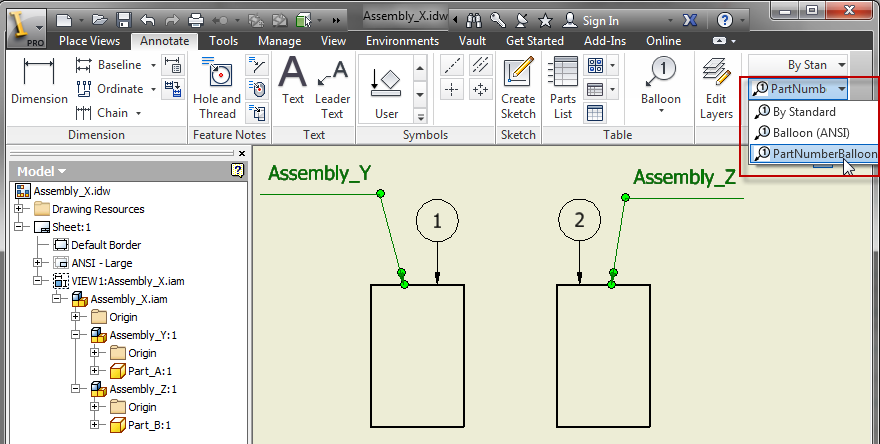Open the Autodesk Exchange X icon
The height and width of the screenshot is (444, 880).
[690, 21]
